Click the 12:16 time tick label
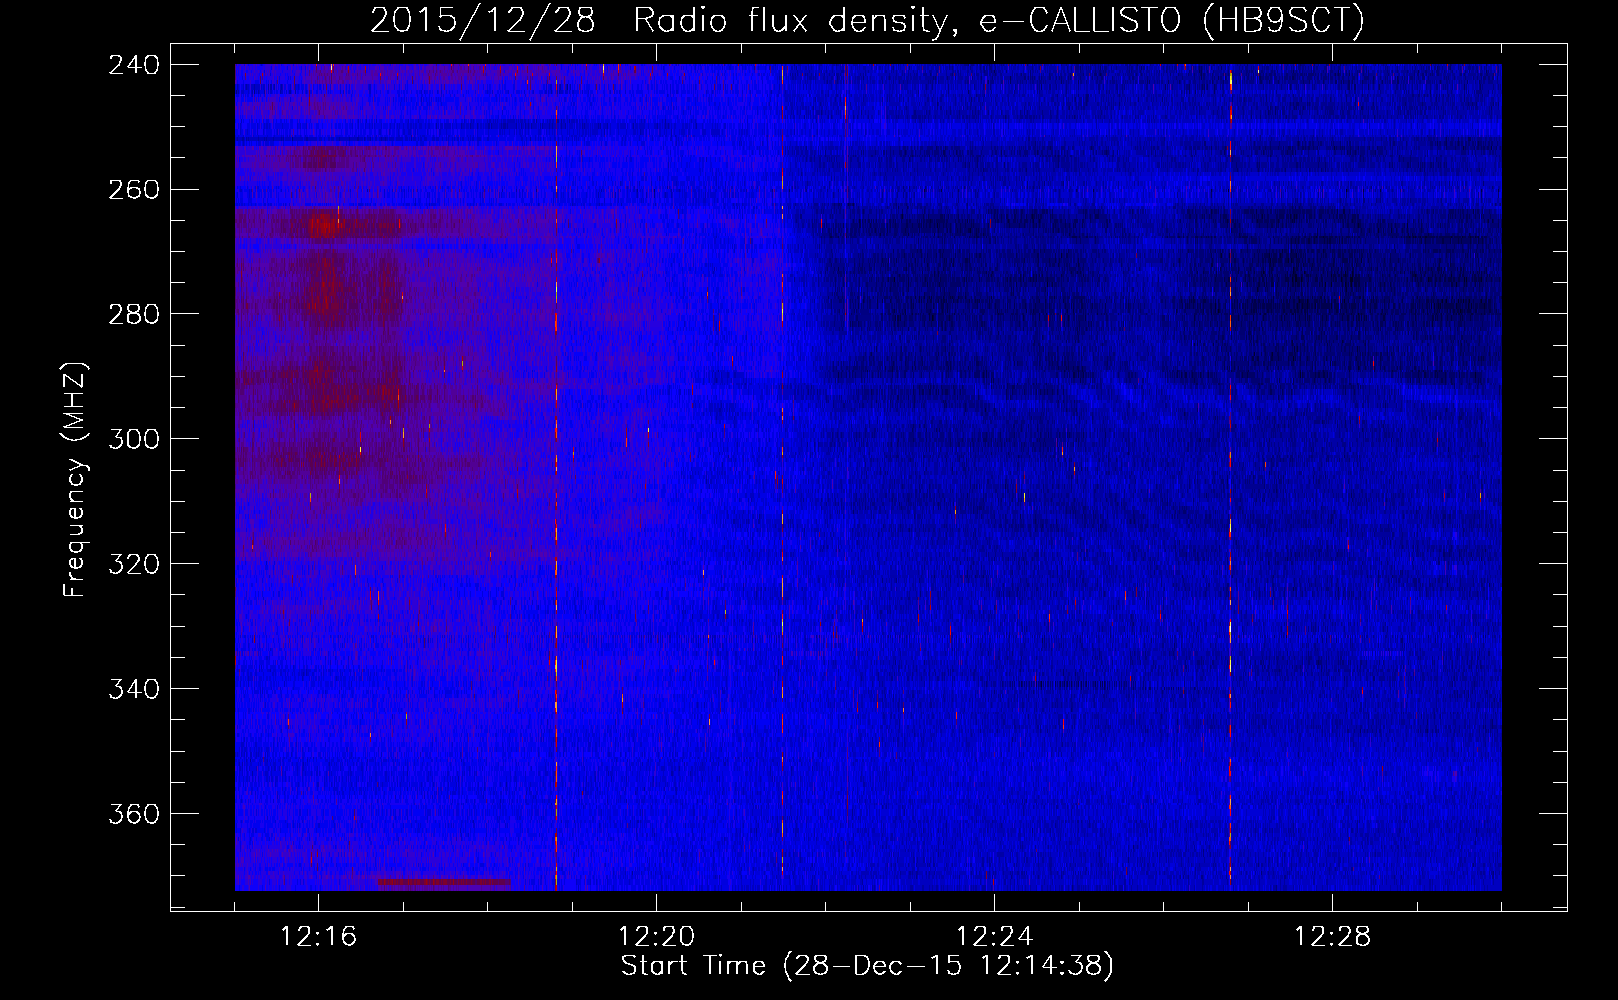The width and height of the screenshot is (1618, 1000). tap(318, 937)
